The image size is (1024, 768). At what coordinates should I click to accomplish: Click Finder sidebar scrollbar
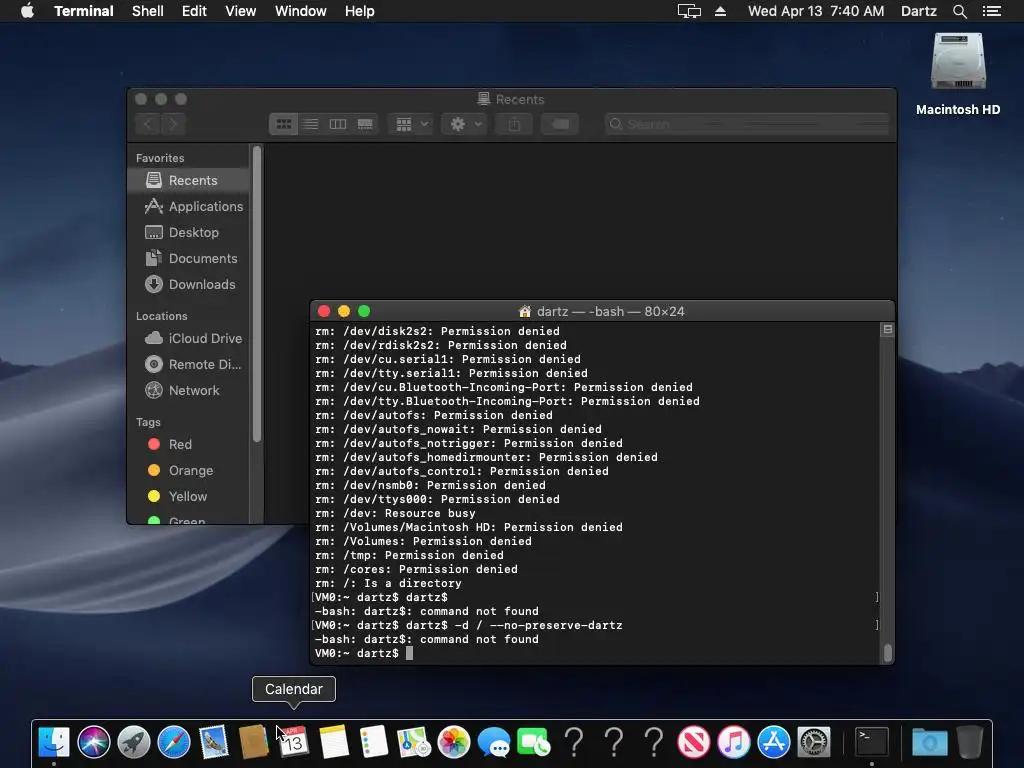click(257, 294)
